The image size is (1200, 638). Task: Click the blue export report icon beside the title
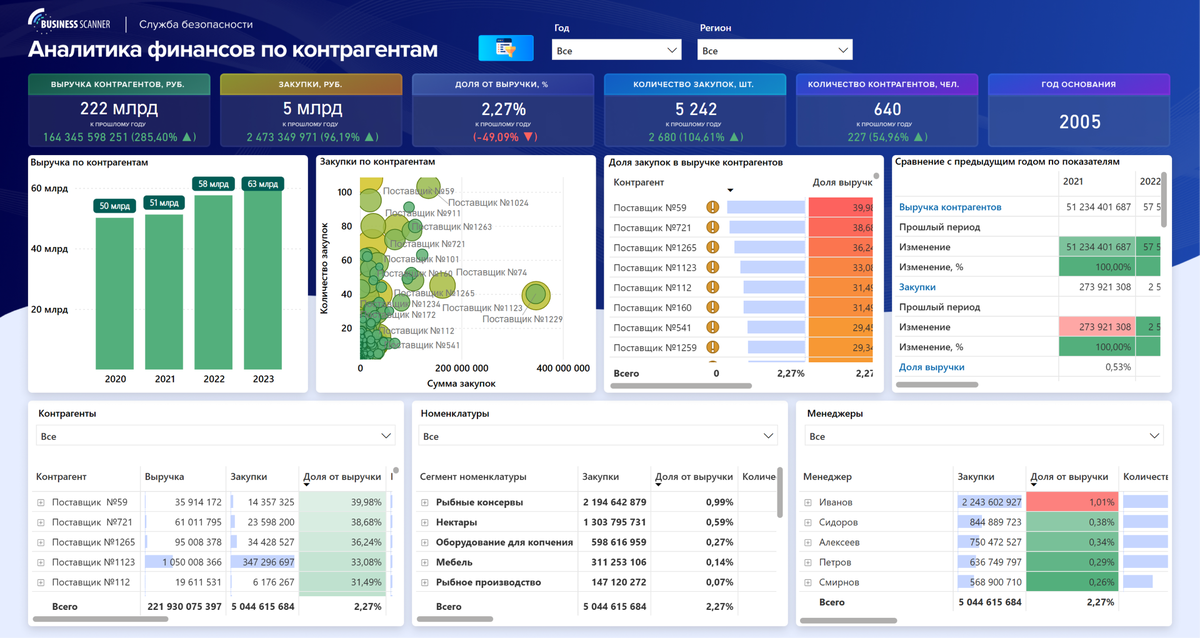coord(505,47)
